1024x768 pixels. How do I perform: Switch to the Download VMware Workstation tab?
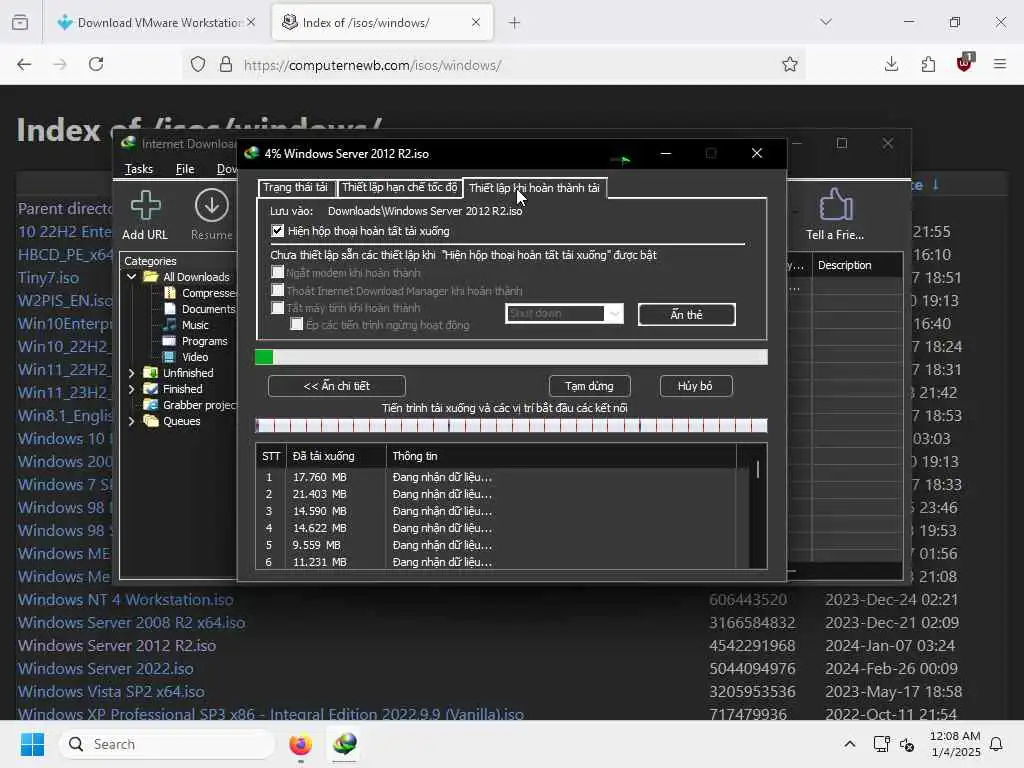(155, 22)
